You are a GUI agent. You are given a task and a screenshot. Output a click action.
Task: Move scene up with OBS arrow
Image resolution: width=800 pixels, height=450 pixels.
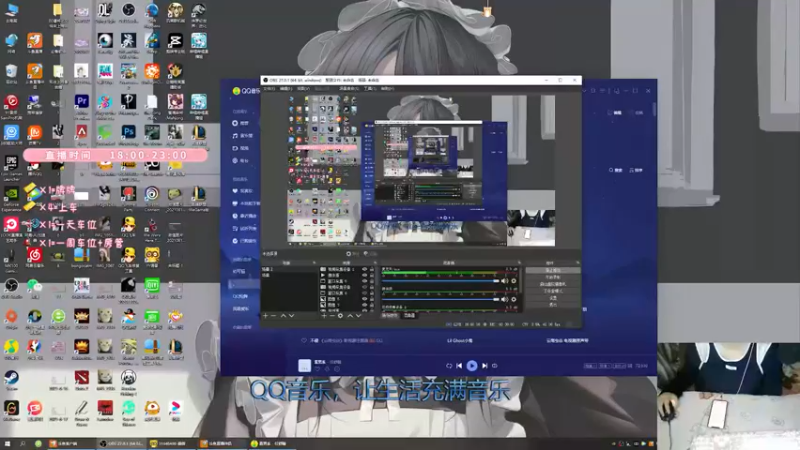pyautogui.click(x=283, y=316)
